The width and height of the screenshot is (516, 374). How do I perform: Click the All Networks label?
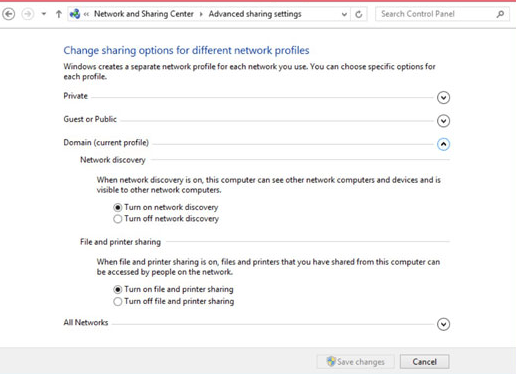pyautogui.click(x=86, y=322)
